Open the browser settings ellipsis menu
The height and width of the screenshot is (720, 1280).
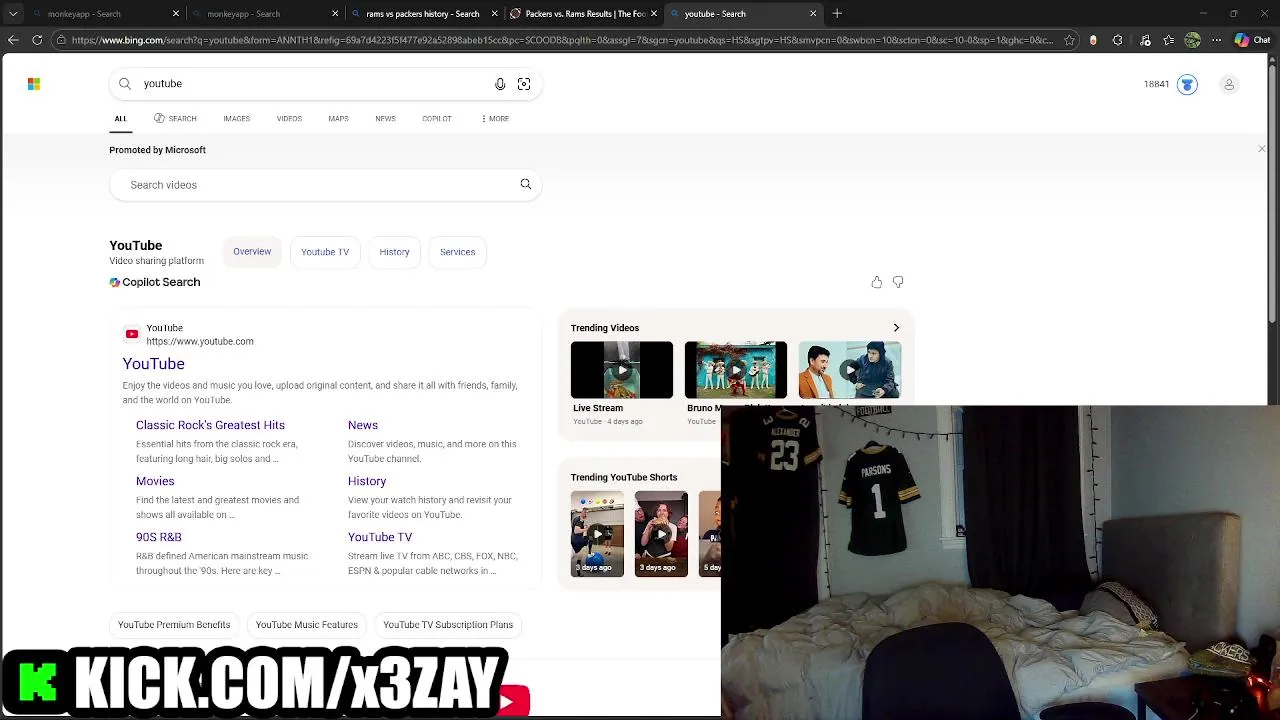click(x=1216, y=40)
